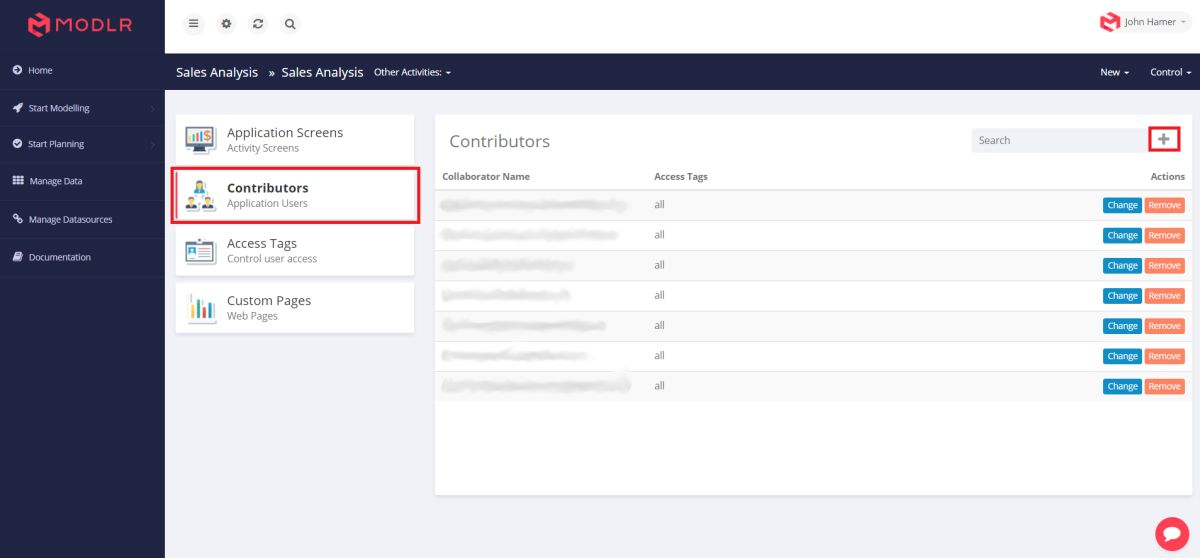Image resolution: width=1200 pixels, height=558 pixels.
Task: Select the Contributors Application Users card
Action: tap(295, 195)
